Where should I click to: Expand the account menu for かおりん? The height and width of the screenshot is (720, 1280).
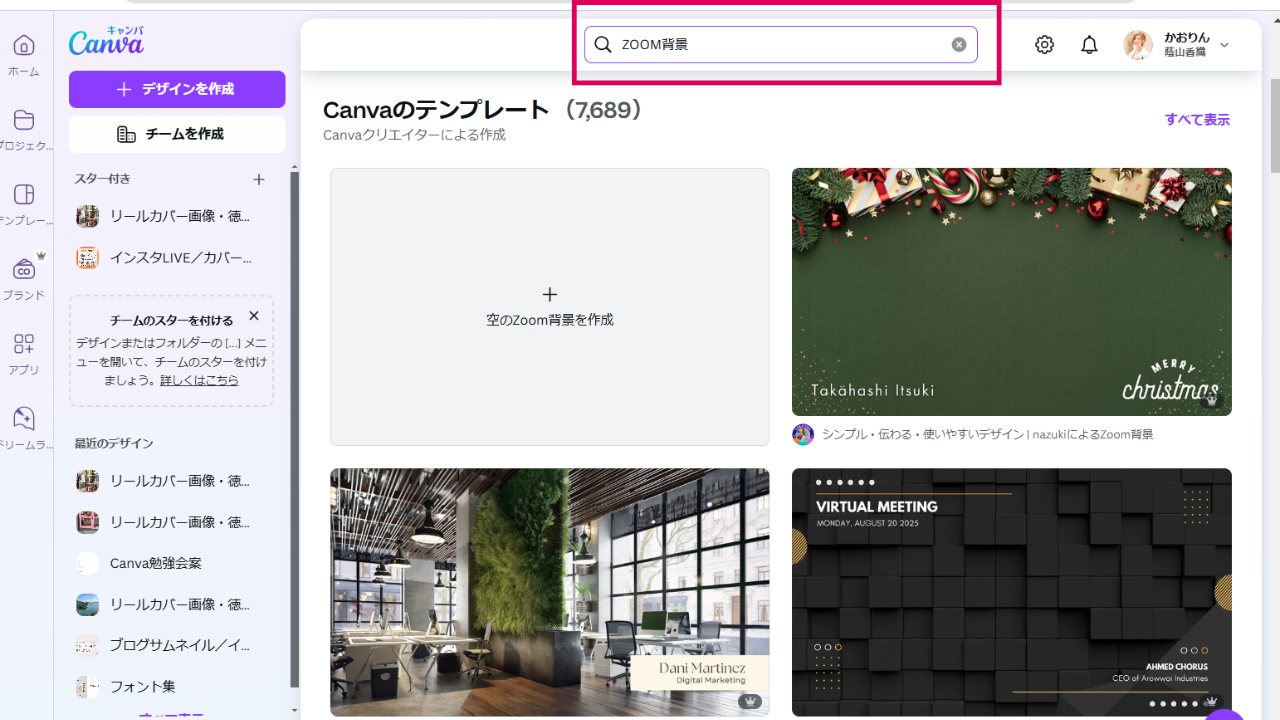point(1224,45)
